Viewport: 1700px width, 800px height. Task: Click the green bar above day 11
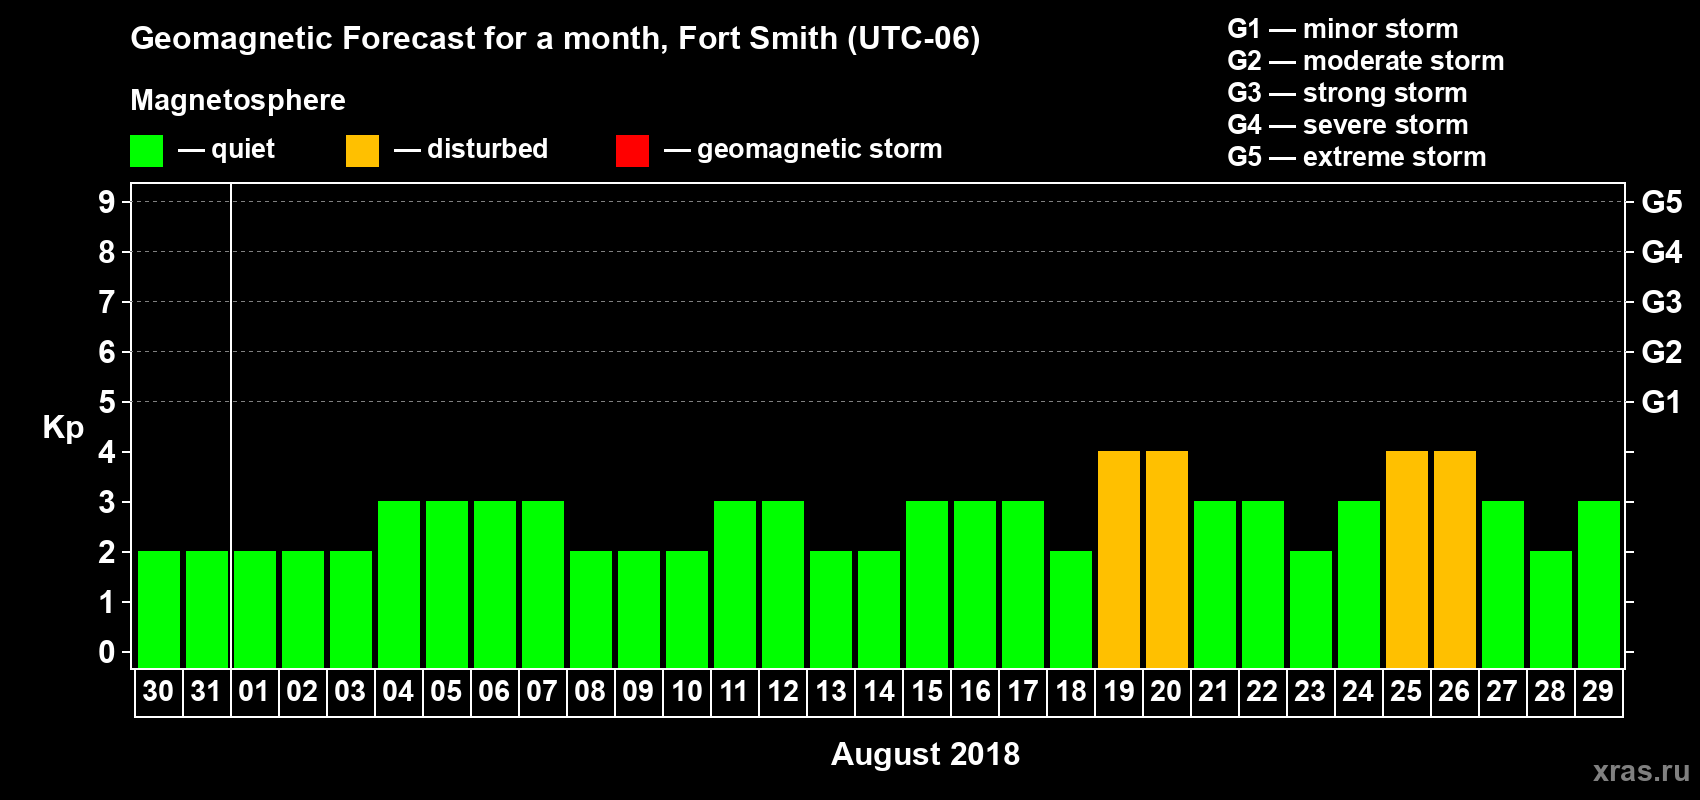point(735,584)
